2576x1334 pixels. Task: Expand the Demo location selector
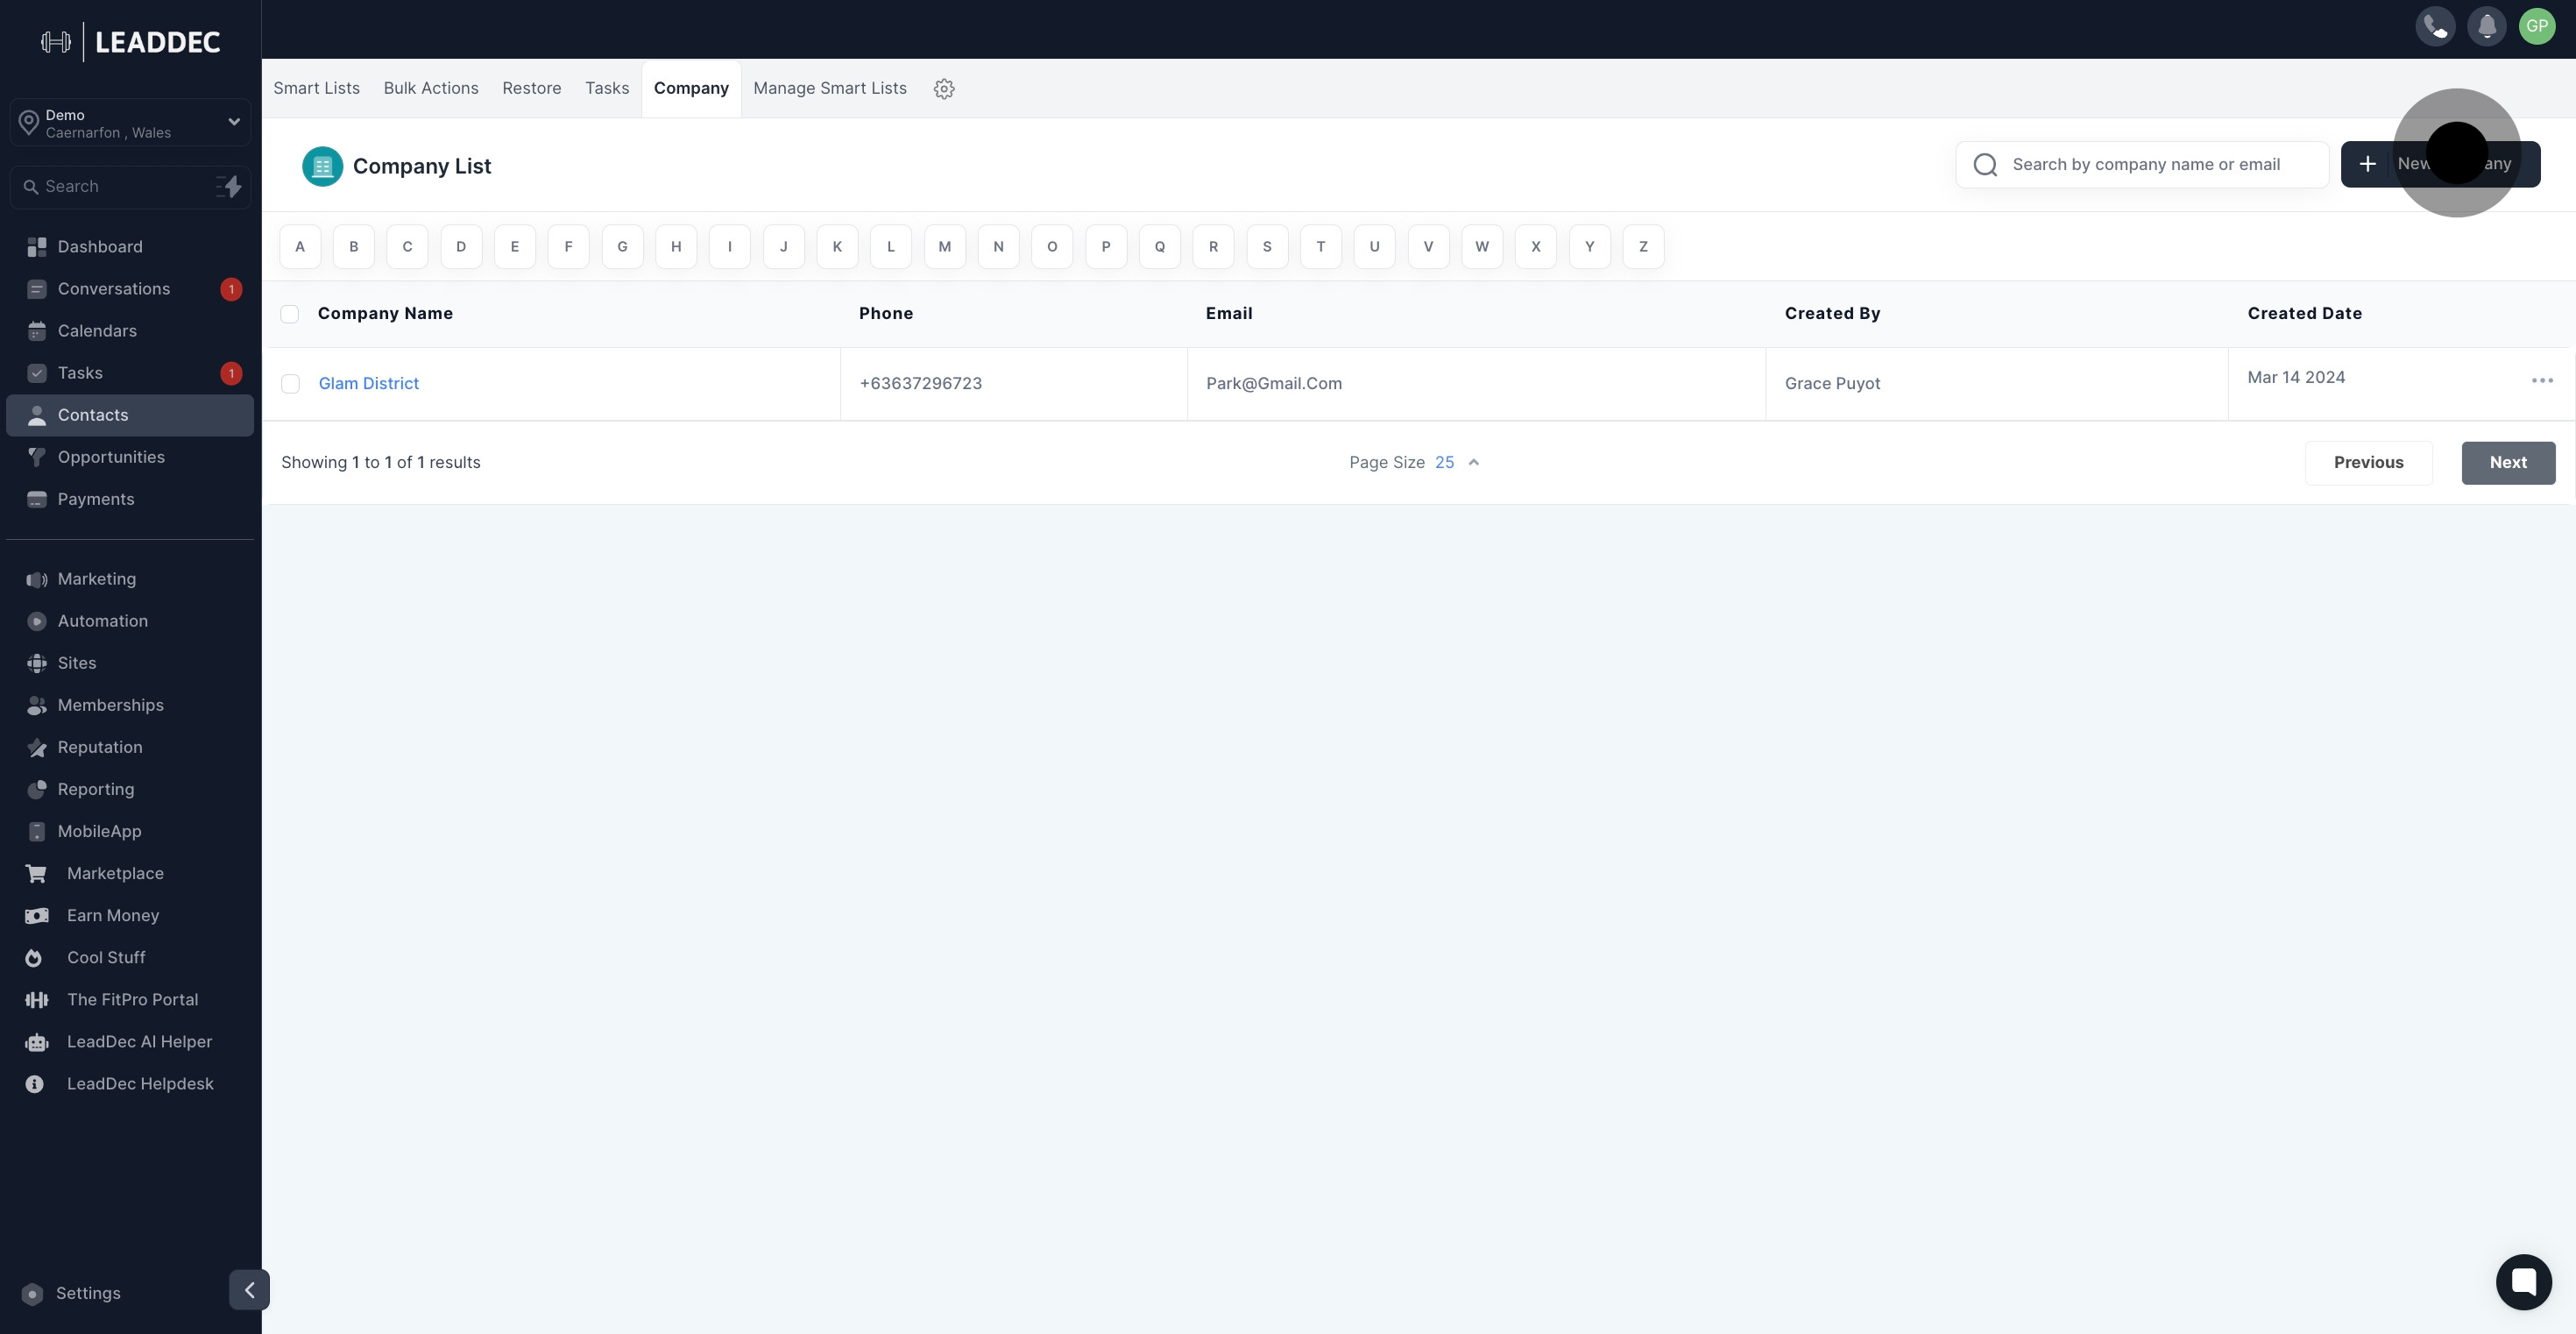130,123
